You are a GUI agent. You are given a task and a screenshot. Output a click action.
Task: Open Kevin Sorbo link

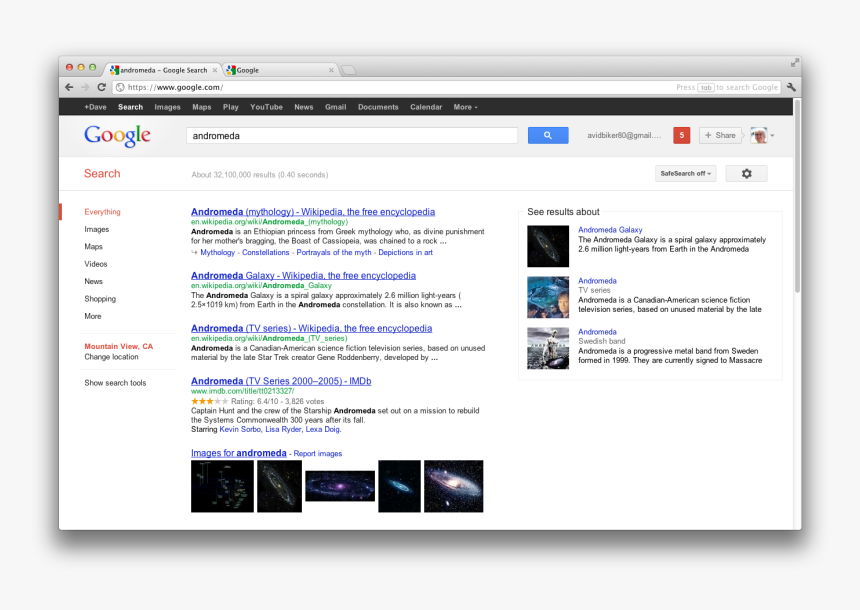pos(240,430)
